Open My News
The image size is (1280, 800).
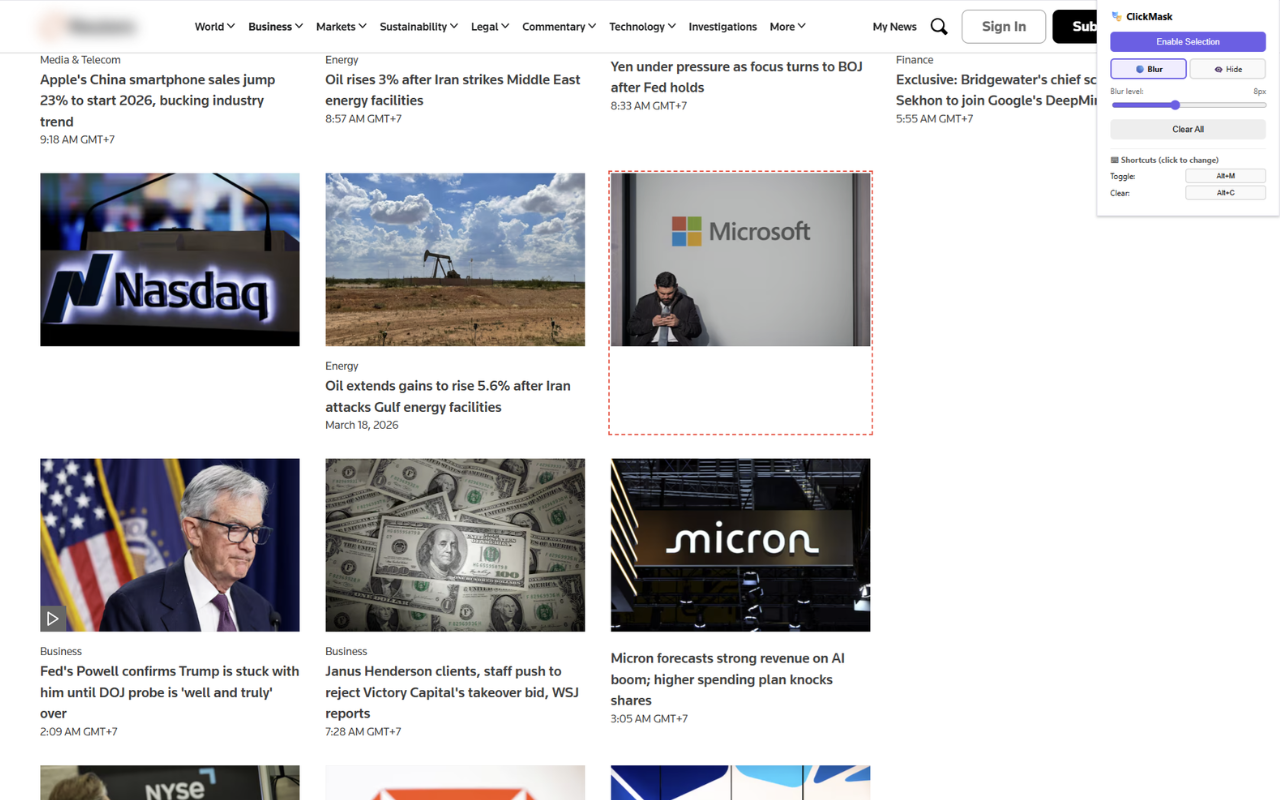tap(894, 27)
